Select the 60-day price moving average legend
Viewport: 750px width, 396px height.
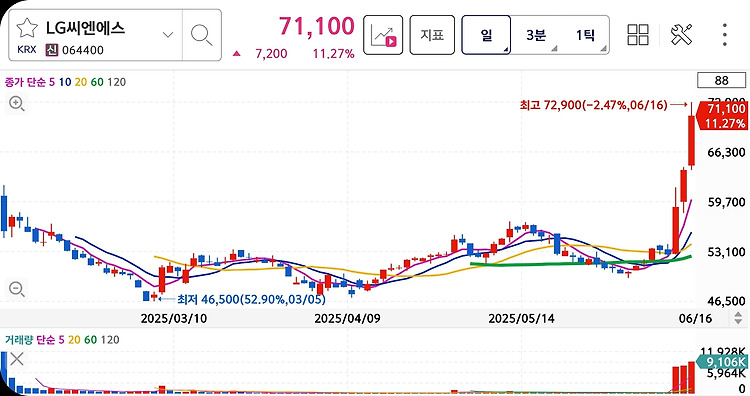[97, 82]
